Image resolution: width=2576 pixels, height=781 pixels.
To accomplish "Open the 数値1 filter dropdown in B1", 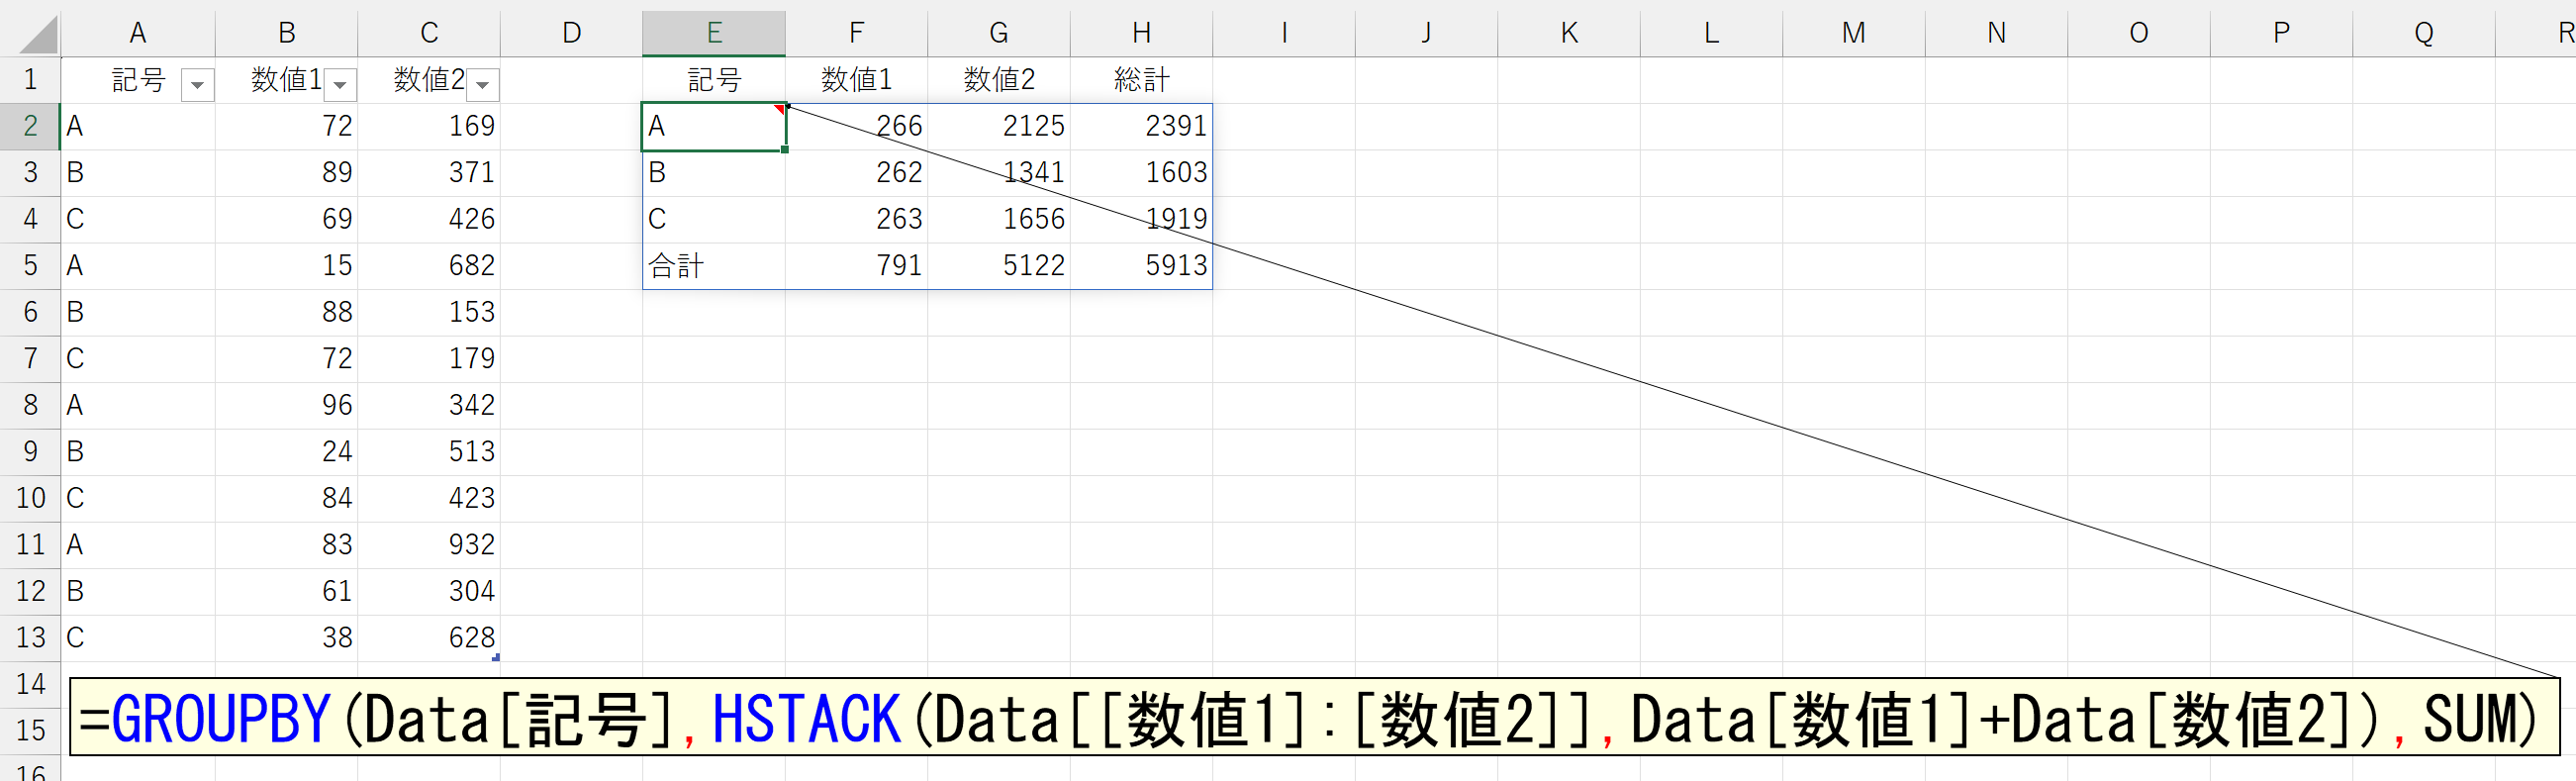I will point(340,85).
